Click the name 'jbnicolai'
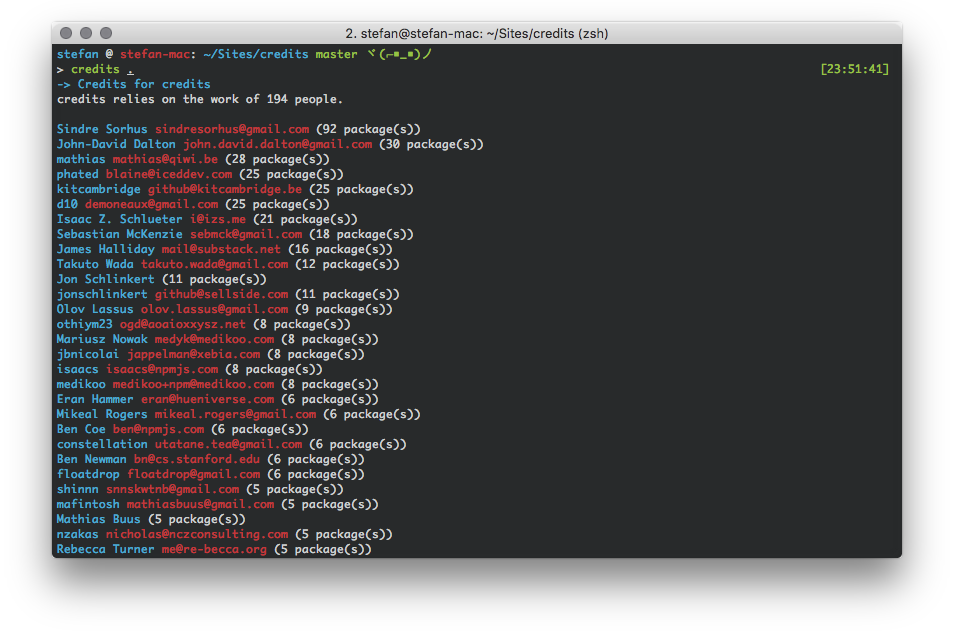Image resolution: width=963 pixels, height=635 pixels. (x=88, y=354)
